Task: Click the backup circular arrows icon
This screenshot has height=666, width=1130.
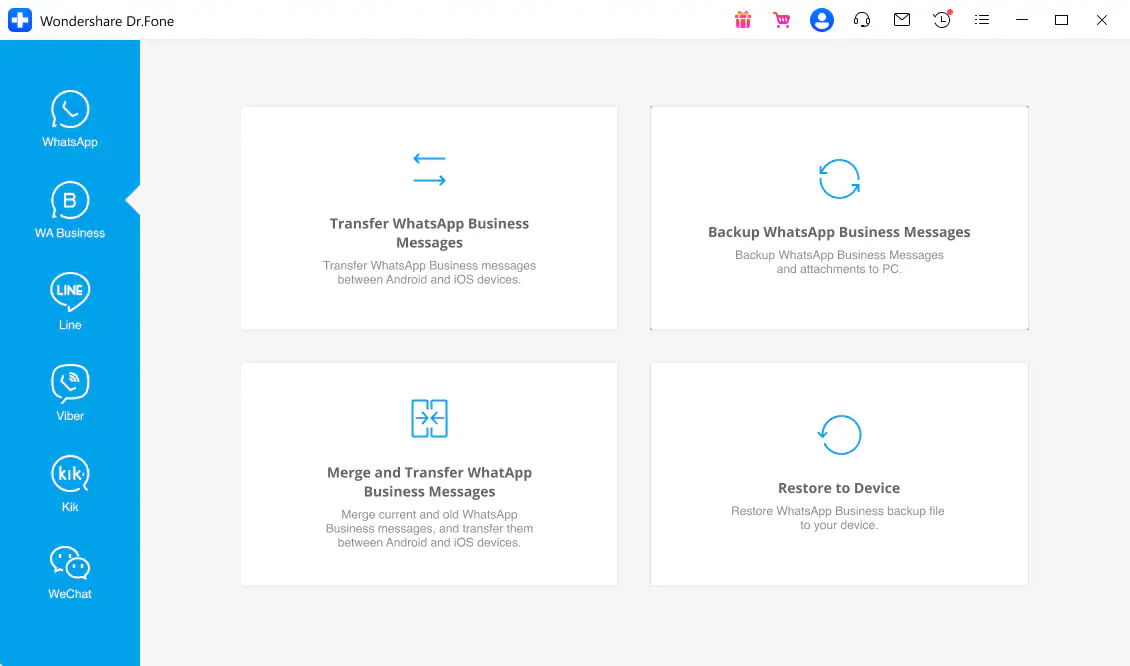Action: coord(840,179)
